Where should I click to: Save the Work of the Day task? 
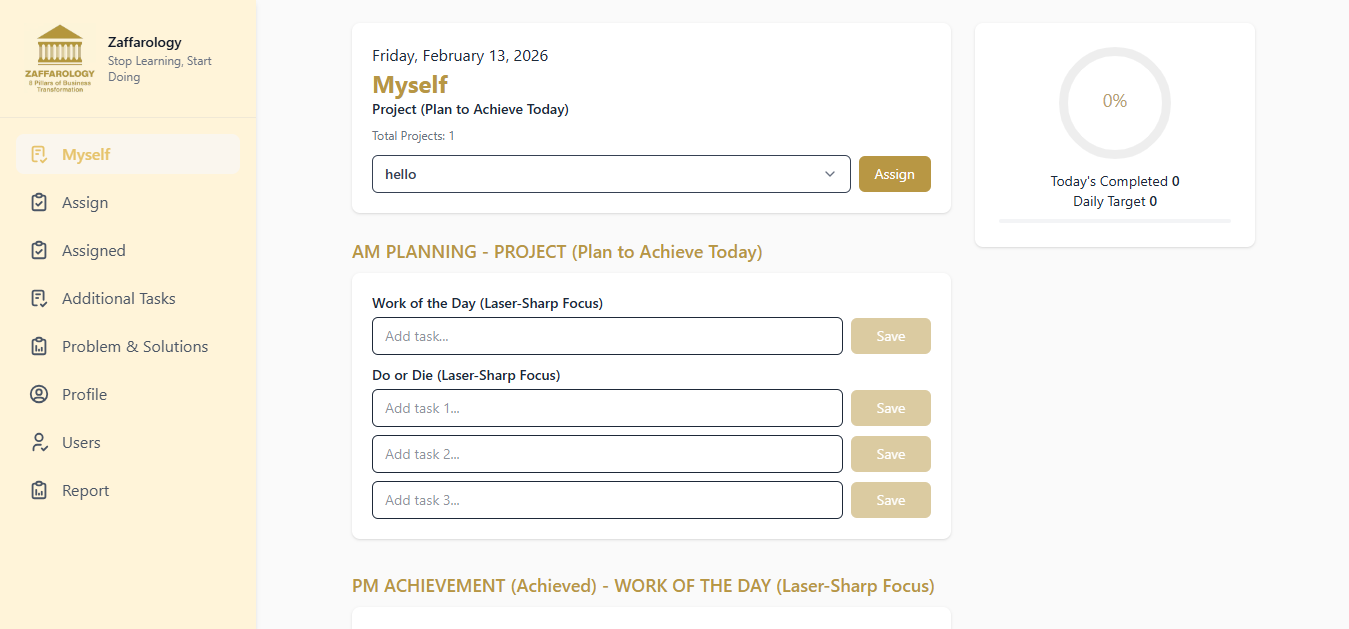click(890, 336)
